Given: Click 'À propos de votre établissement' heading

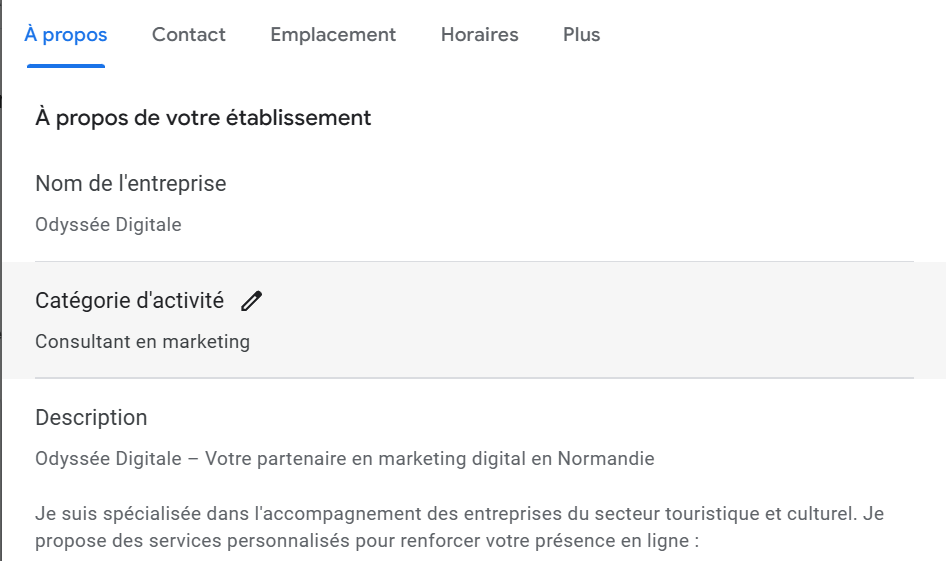Looking at the screenshot, I should click(203, 118).
